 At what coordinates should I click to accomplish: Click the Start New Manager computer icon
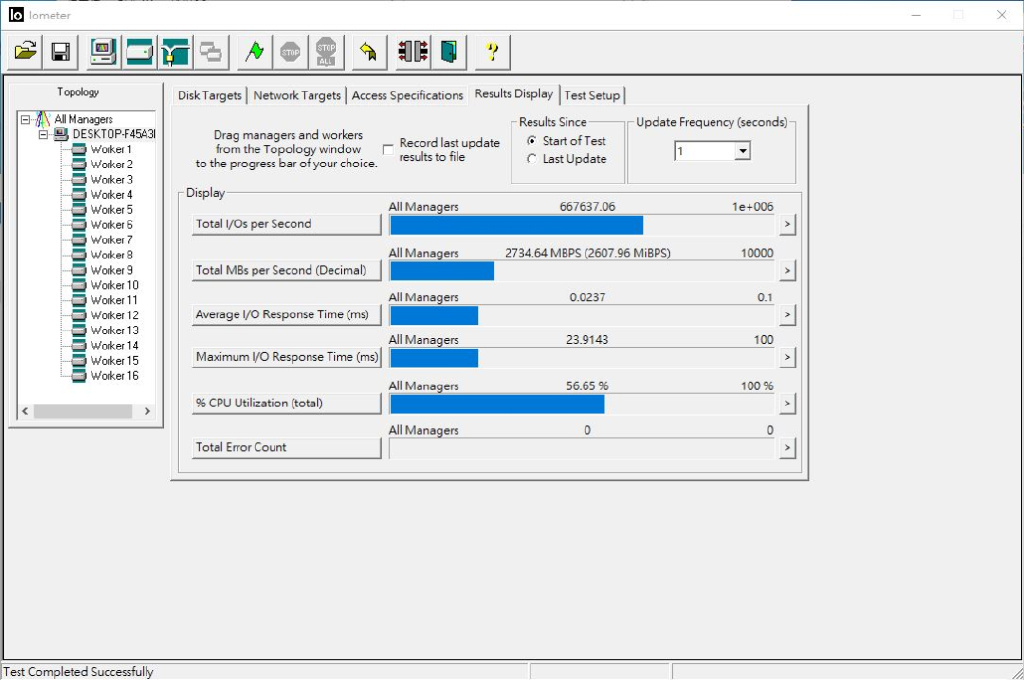(103, 51)
